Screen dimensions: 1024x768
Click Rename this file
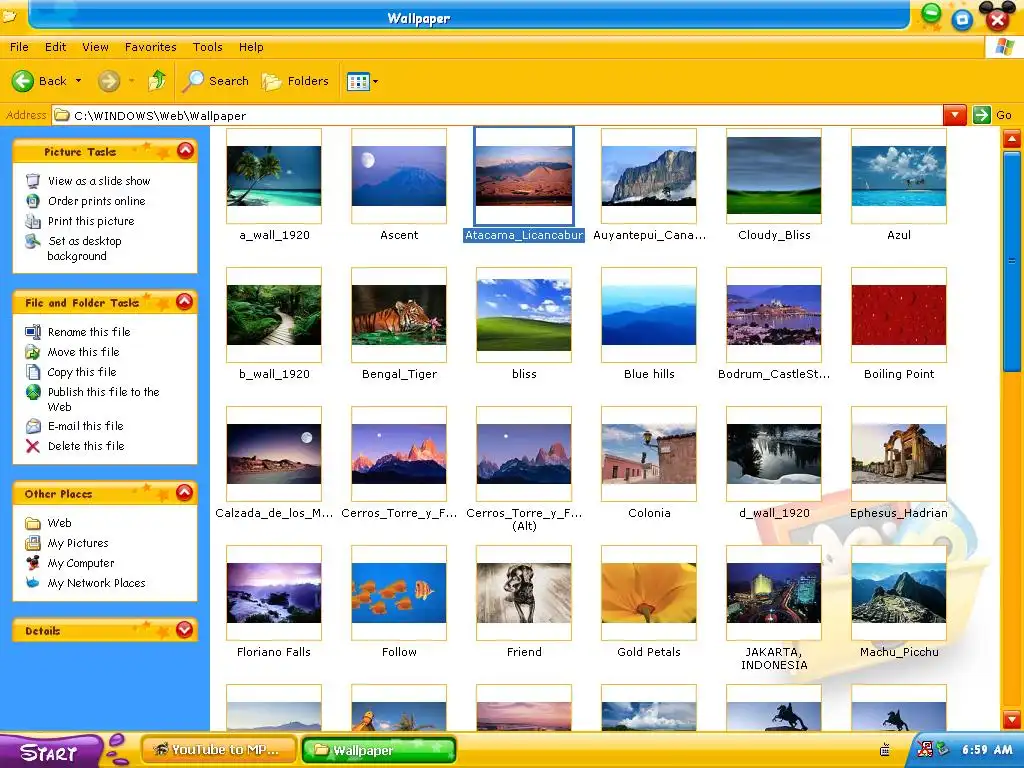coord(89,332)
